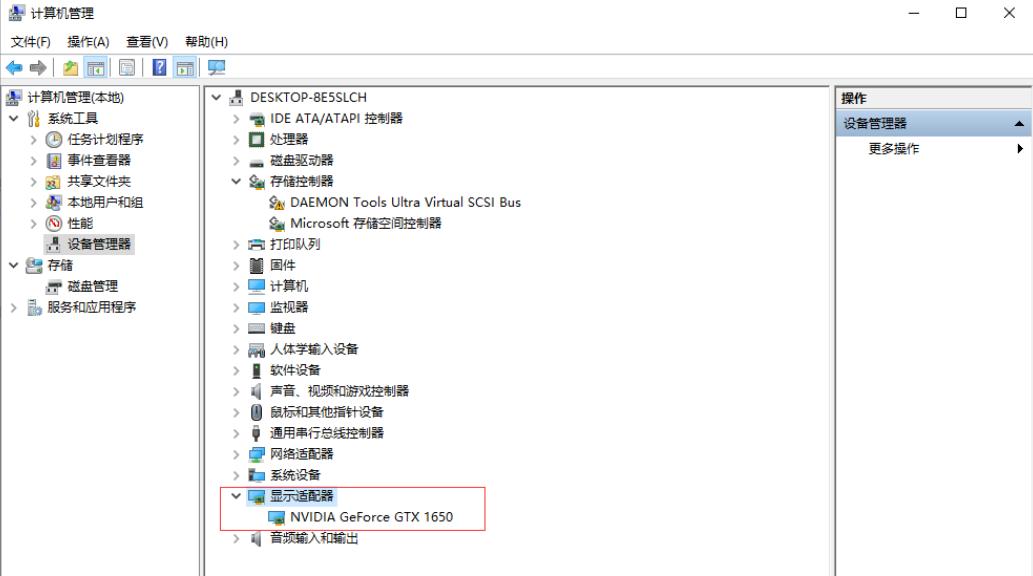The height and width of the screenshot is (576, 1033).
Task: Click the keyboard device icon
Action: pyautogui.click(x=256, y=328)
